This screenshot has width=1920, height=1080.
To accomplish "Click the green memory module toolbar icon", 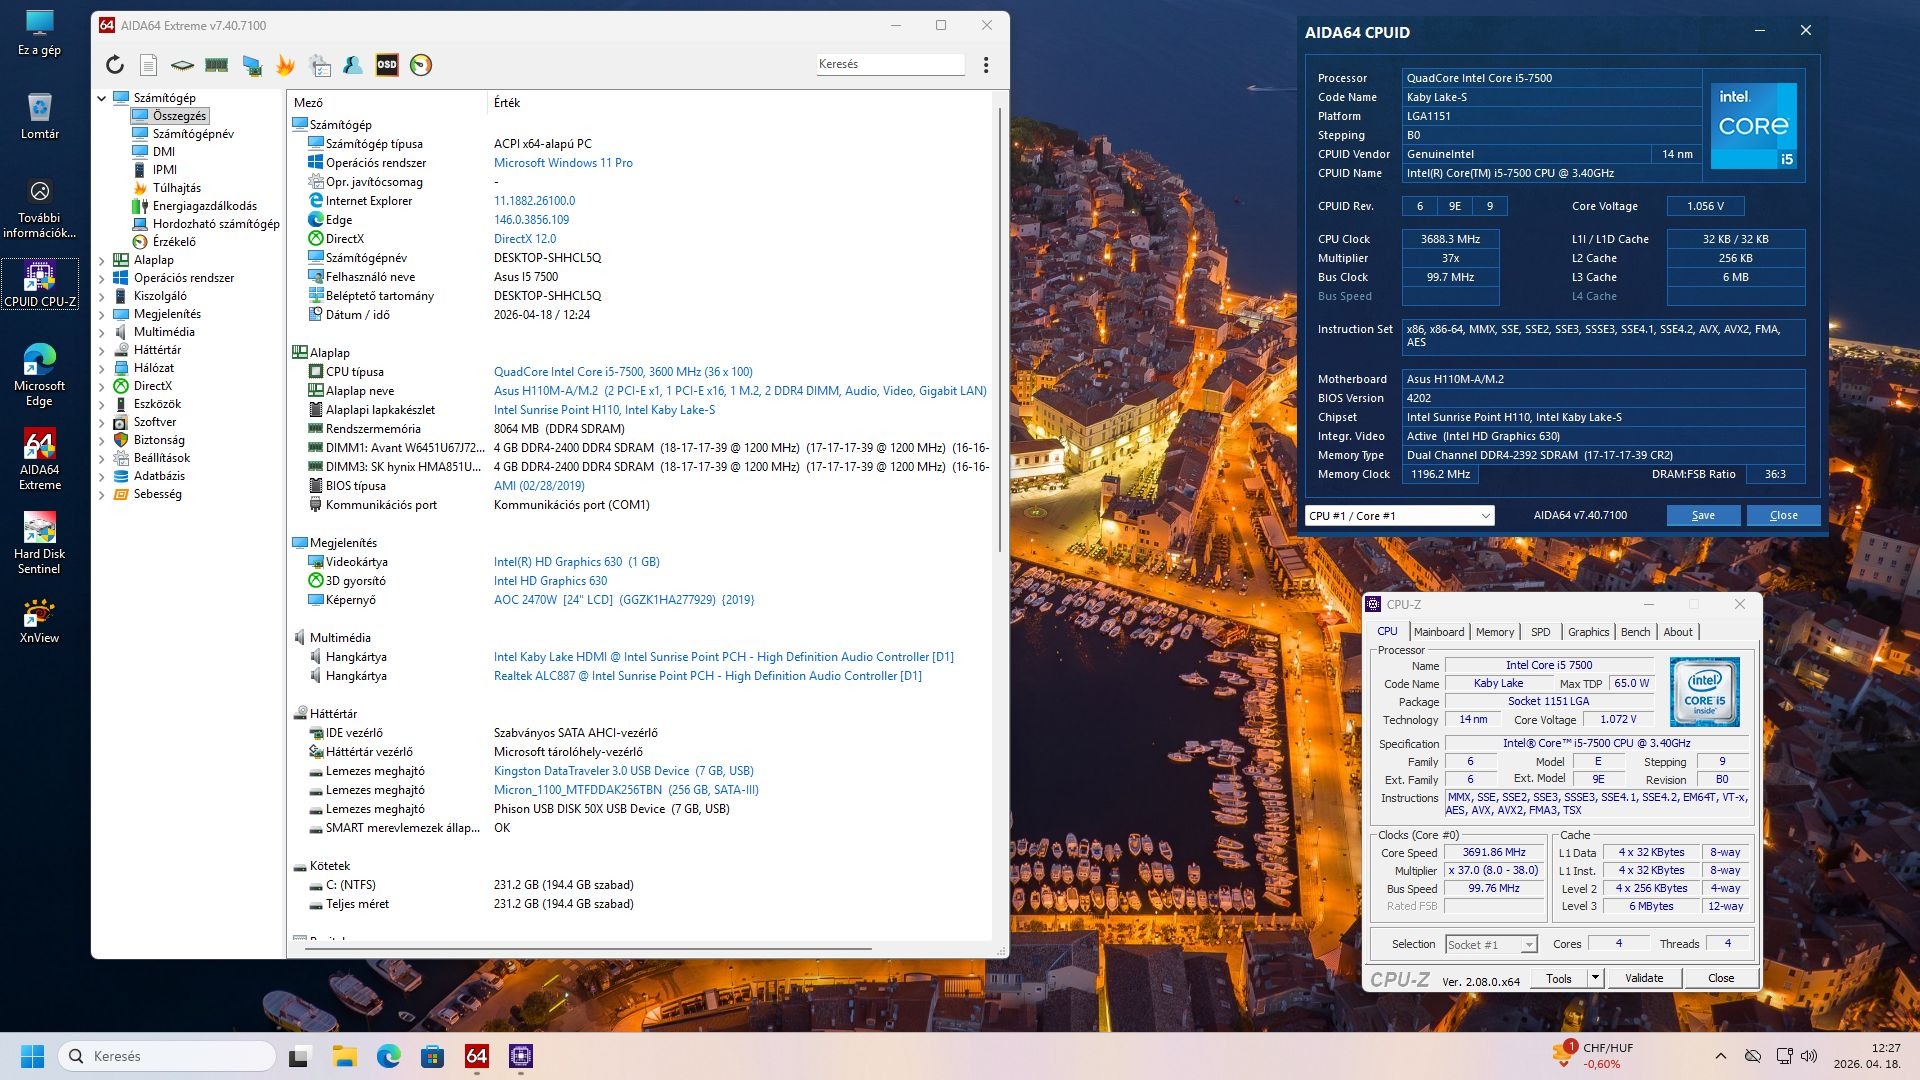I will pos(216,65).
